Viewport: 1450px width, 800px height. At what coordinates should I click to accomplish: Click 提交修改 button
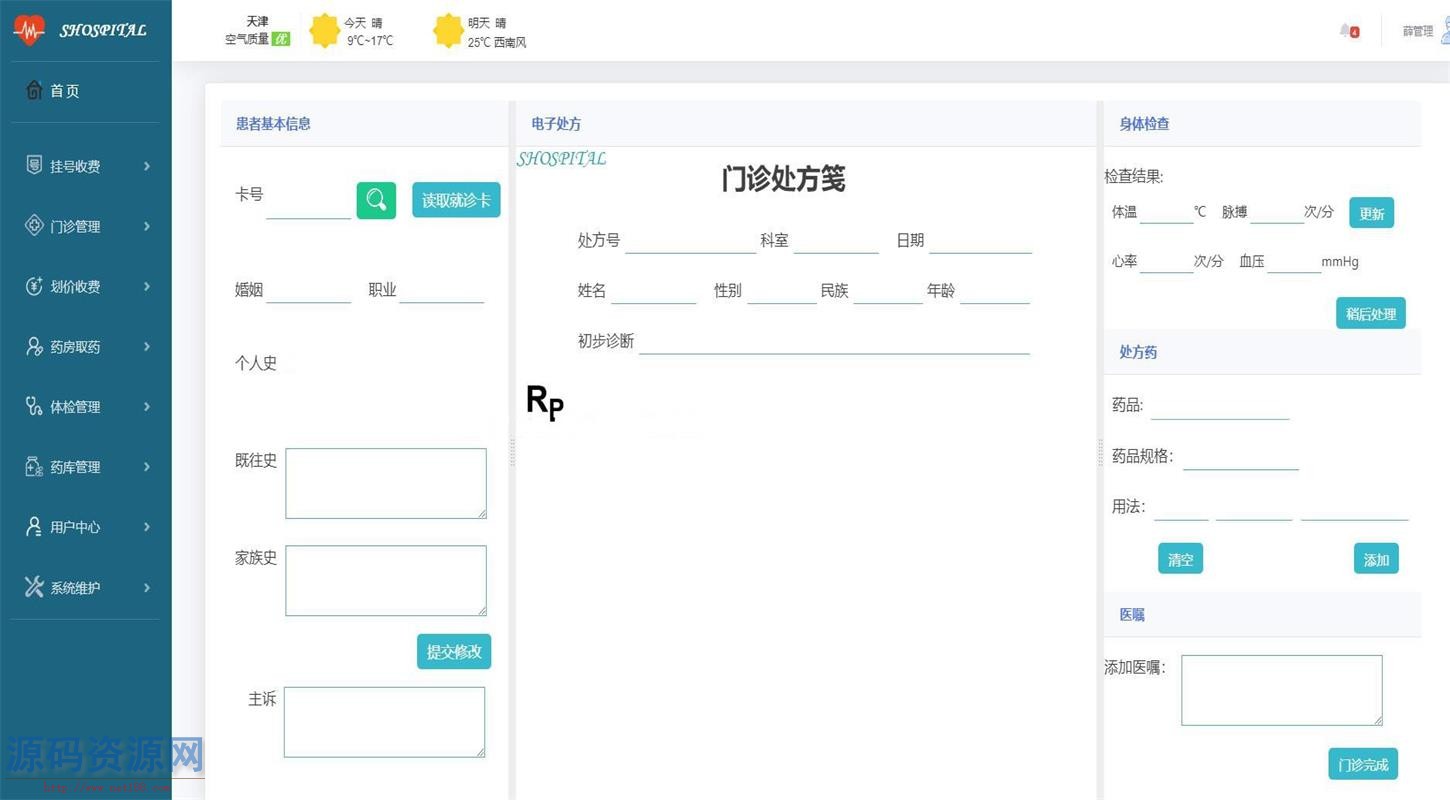454,652
